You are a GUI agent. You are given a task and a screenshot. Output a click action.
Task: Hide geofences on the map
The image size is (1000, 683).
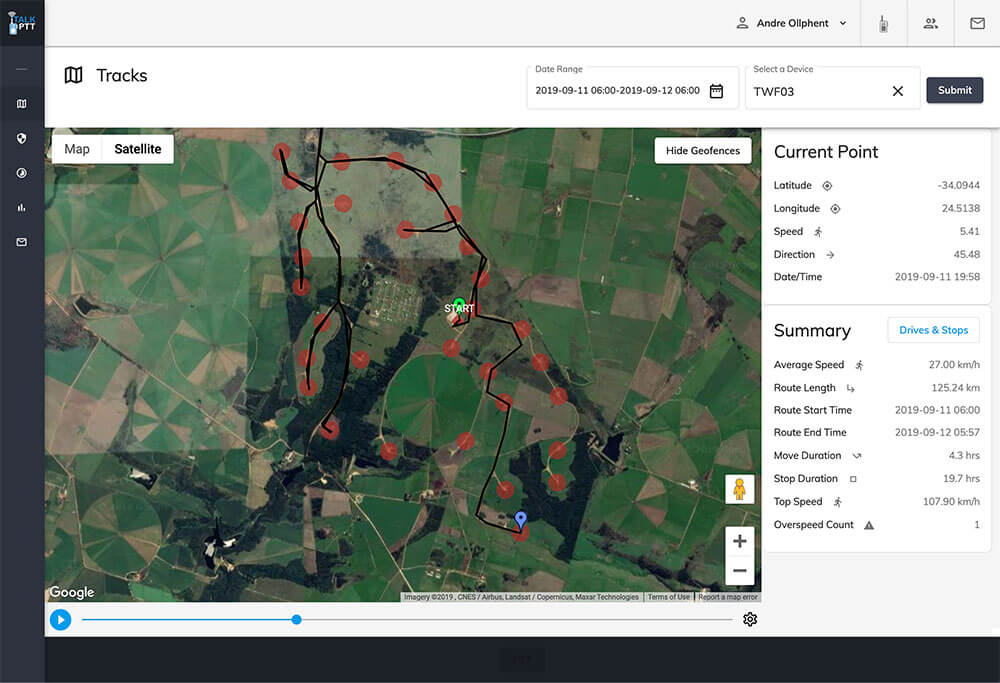[703, 150]
